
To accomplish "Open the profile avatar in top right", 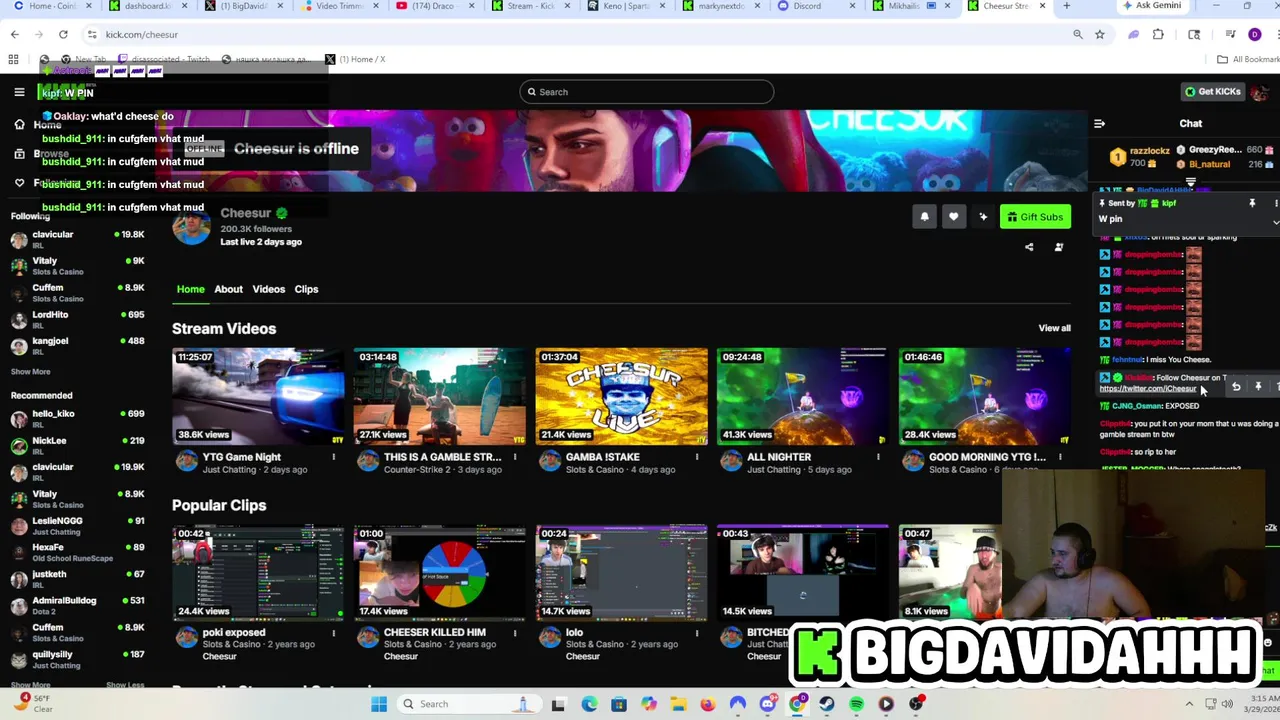I will [1259, 92].
